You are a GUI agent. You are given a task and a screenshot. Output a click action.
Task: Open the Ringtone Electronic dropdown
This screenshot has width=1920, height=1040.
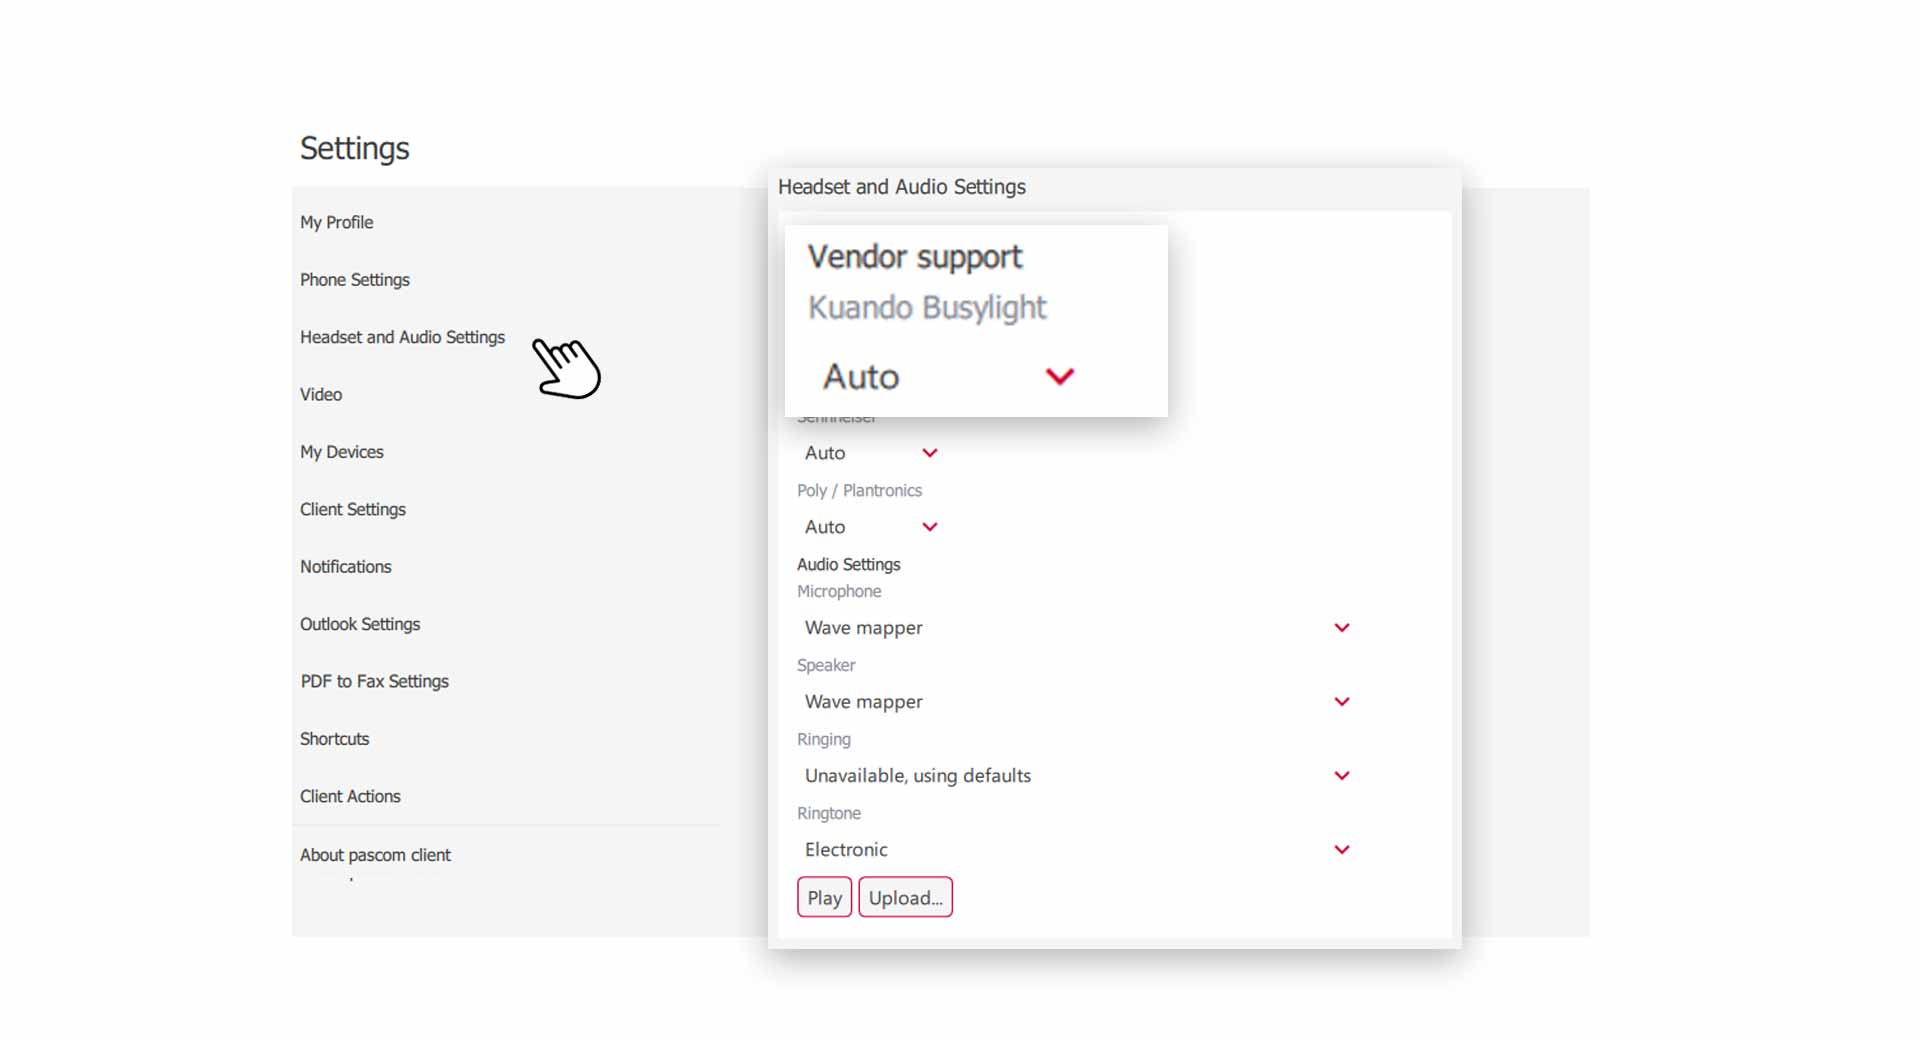click(x=1076, y=850)
